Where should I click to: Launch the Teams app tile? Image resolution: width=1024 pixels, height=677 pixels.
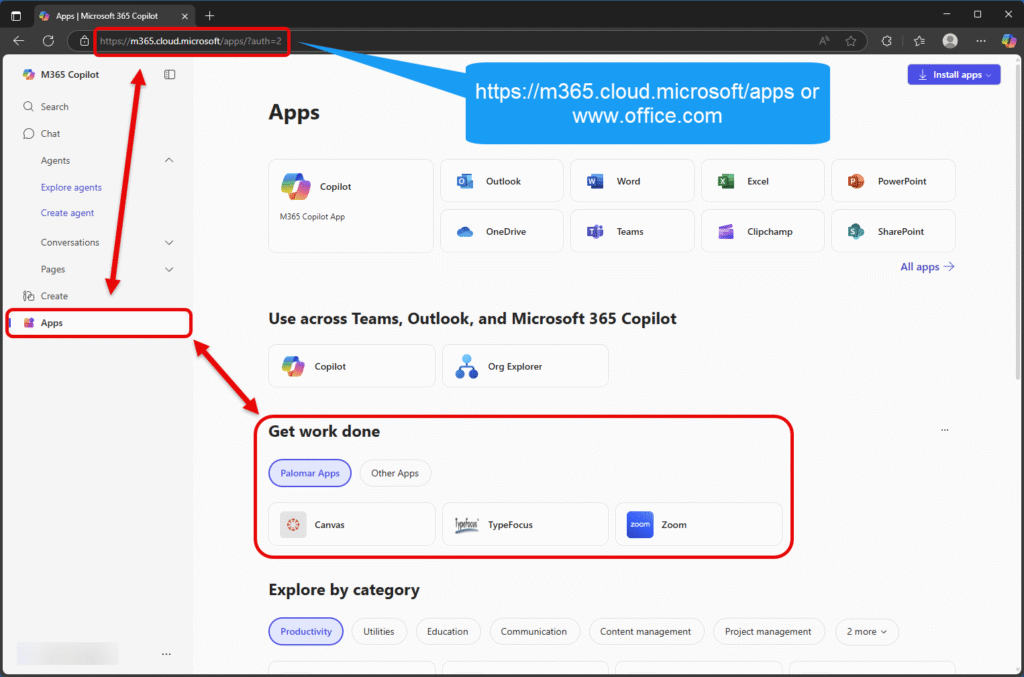[x=632, y=231]
